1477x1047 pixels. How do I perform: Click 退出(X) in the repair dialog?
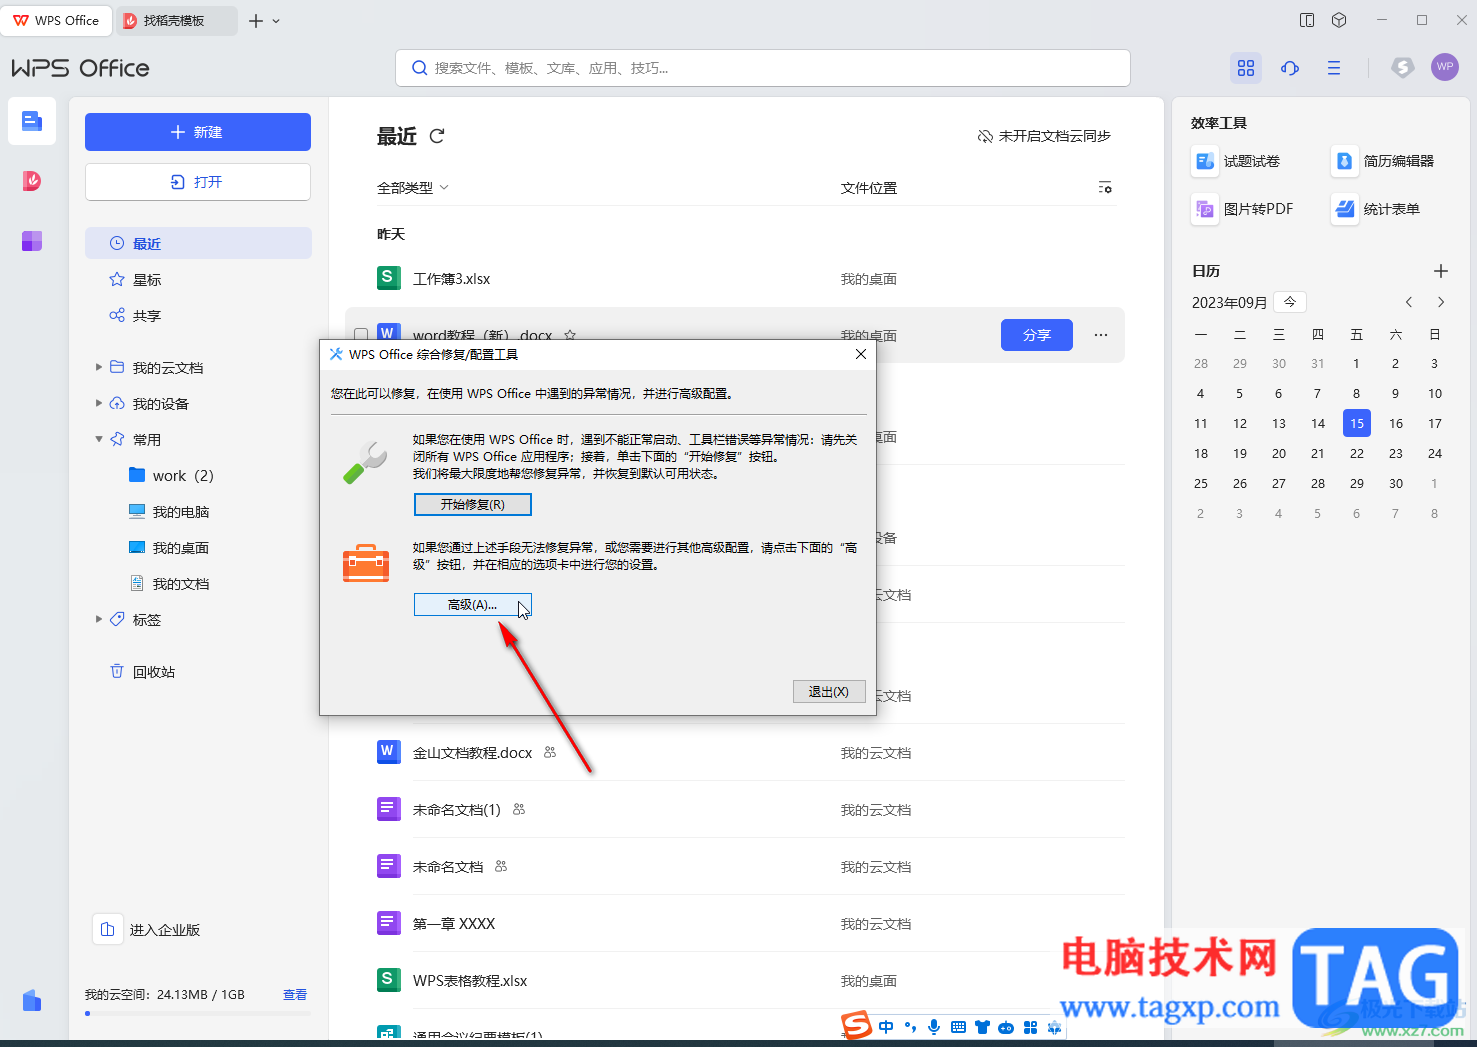(x=829, y=692)
